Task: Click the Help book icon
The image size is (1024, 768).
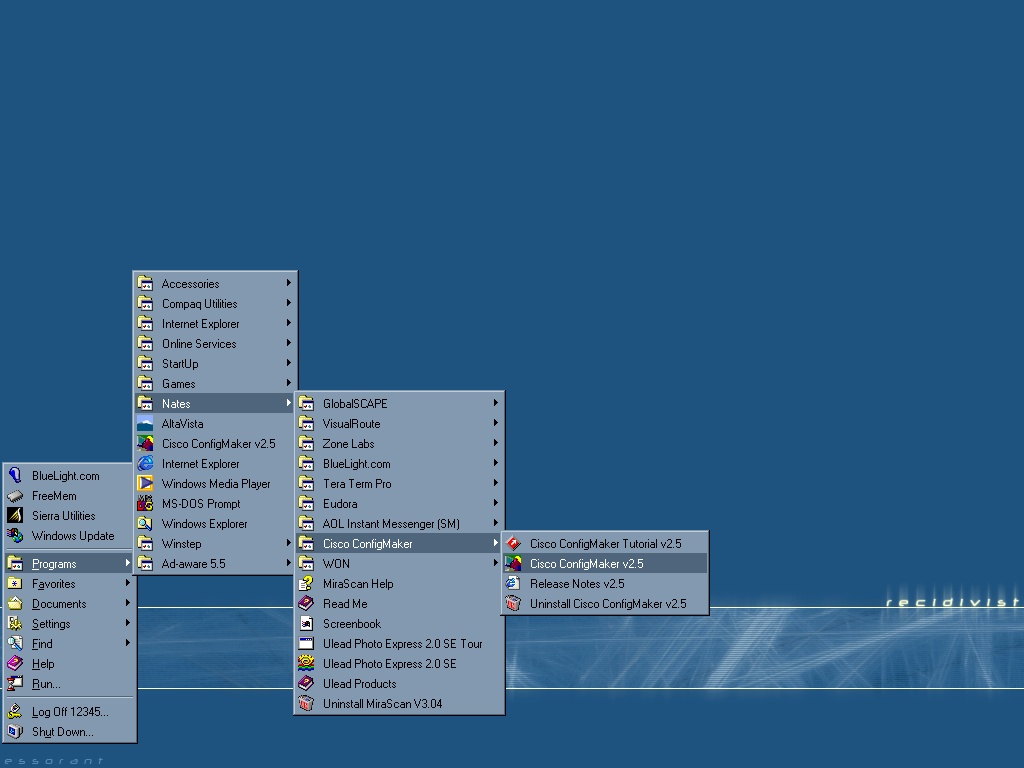Action: point(15,664)
